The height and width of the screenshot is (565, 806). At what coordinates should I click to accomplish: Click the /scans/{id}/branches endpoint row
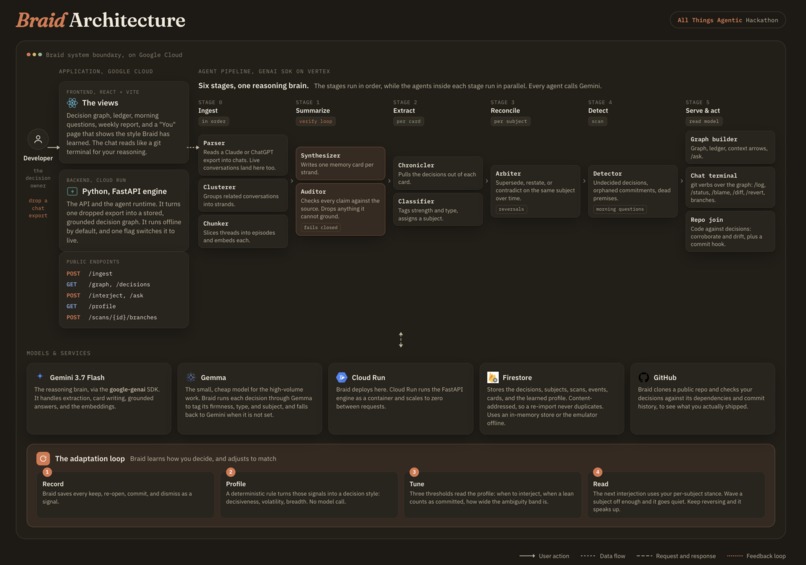124,317
